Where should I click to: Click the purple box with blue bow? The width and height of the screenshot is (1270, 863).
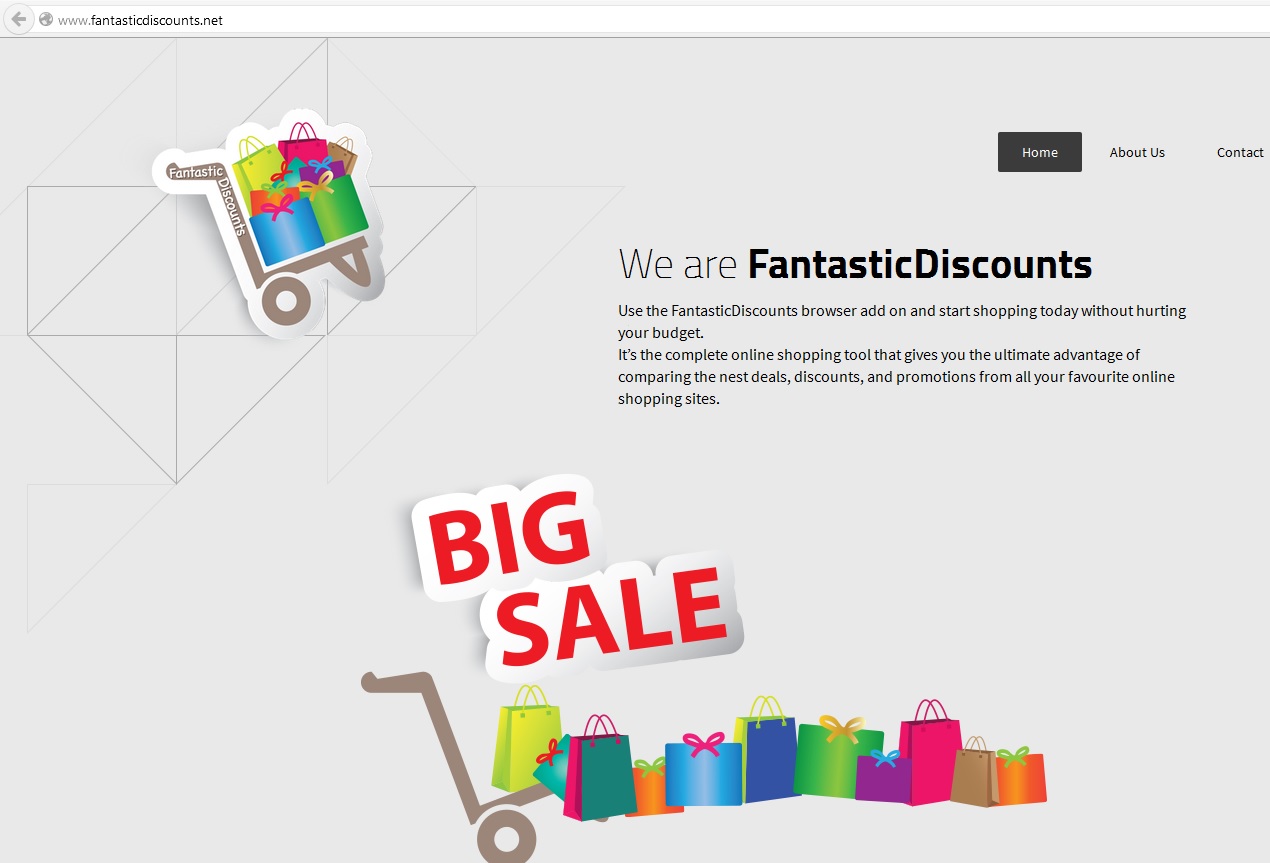point(883,776)
